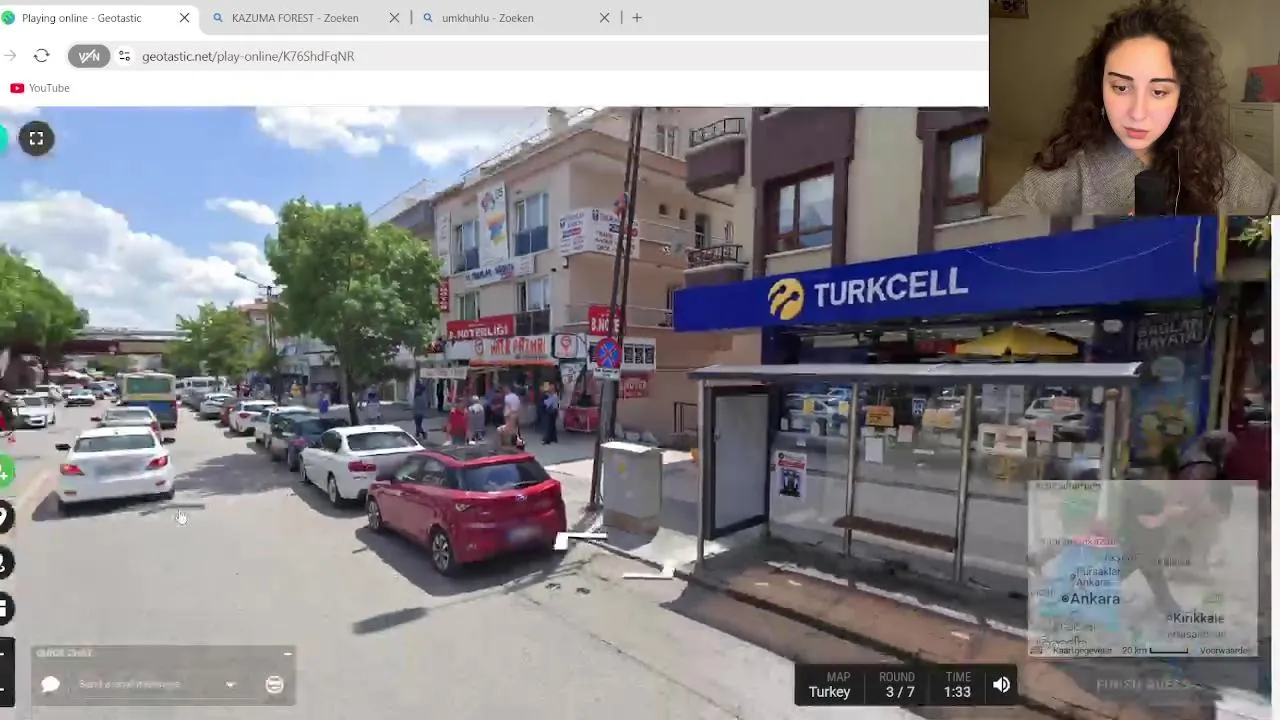Screen dimensions: 1280x720
Task: View site information icon beside URL
Action: click(x=124, y=56)
